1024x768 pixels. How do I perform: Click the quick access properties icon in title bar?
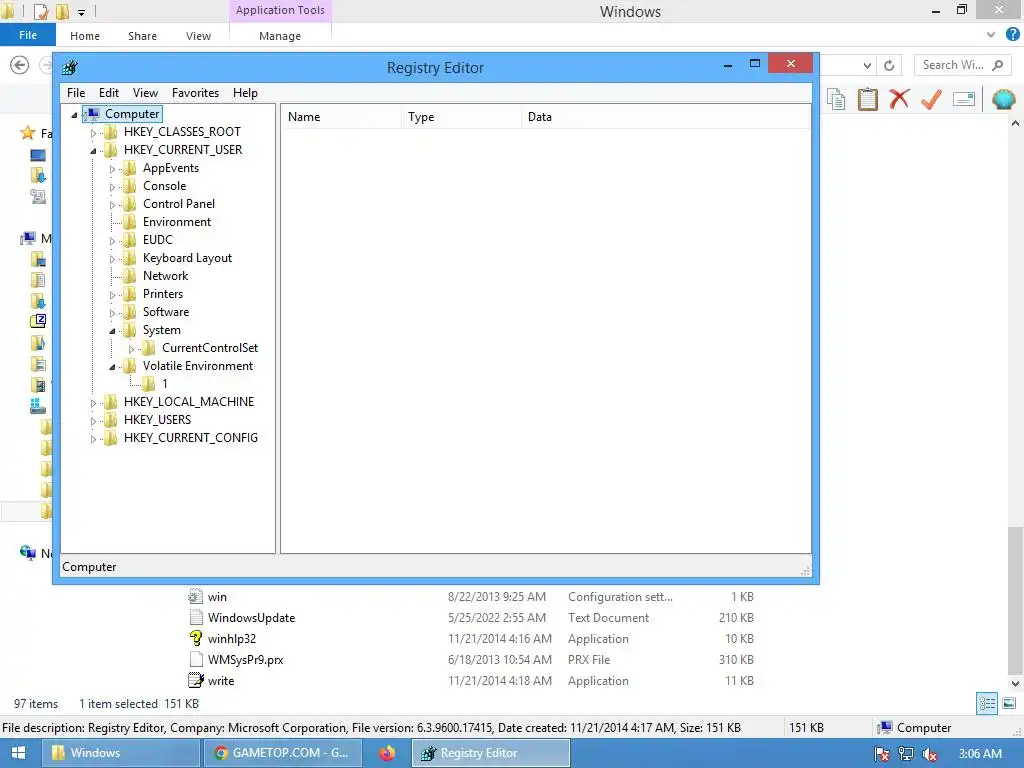pyautogui.click(x=40, y=11)
